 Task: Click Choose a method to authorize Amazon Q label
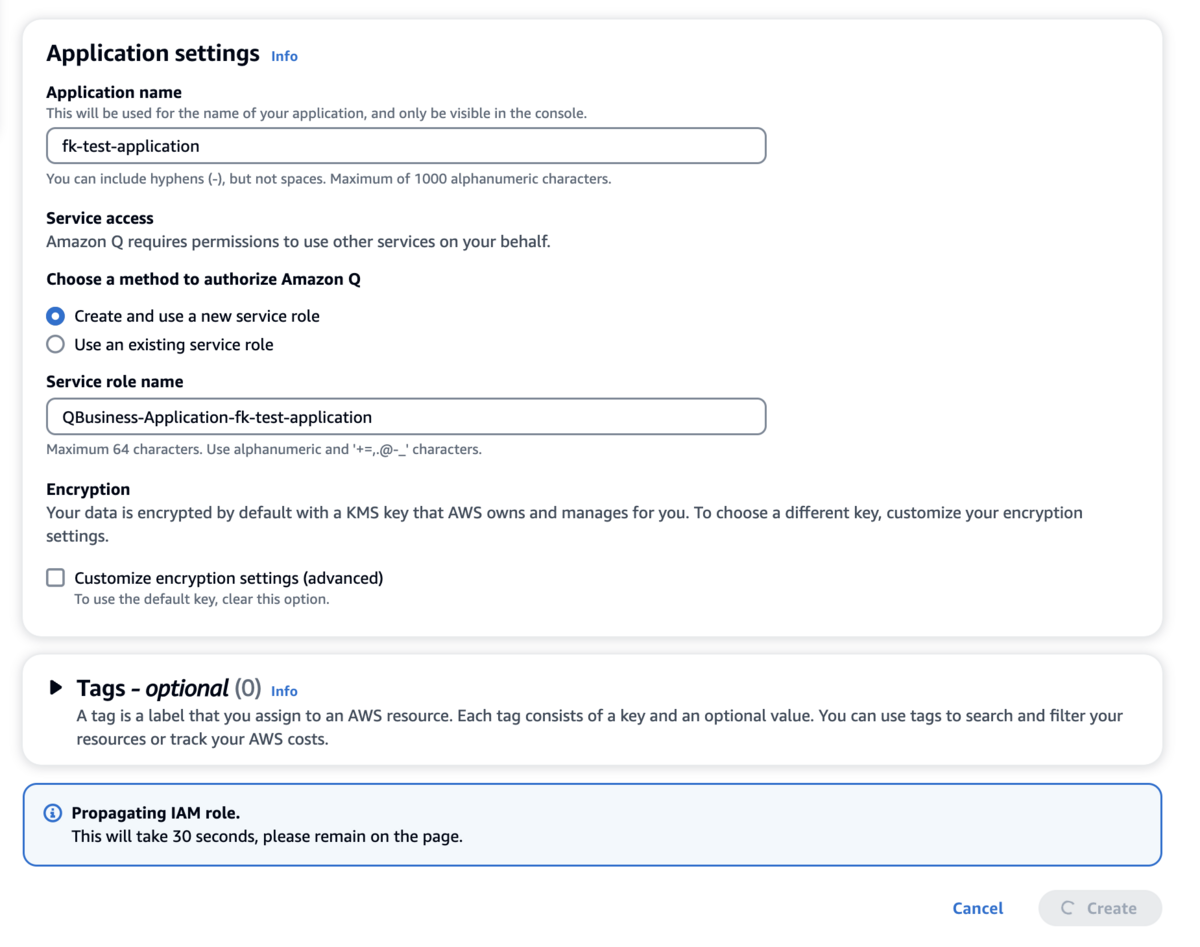coord(203,279)
